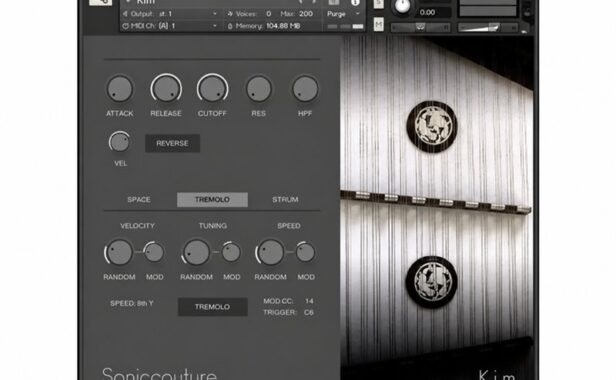Click the TUNING RANDOM knob
Image resolution: width=616 pixels, height=380 pixels.
click(x=196, y=252)
